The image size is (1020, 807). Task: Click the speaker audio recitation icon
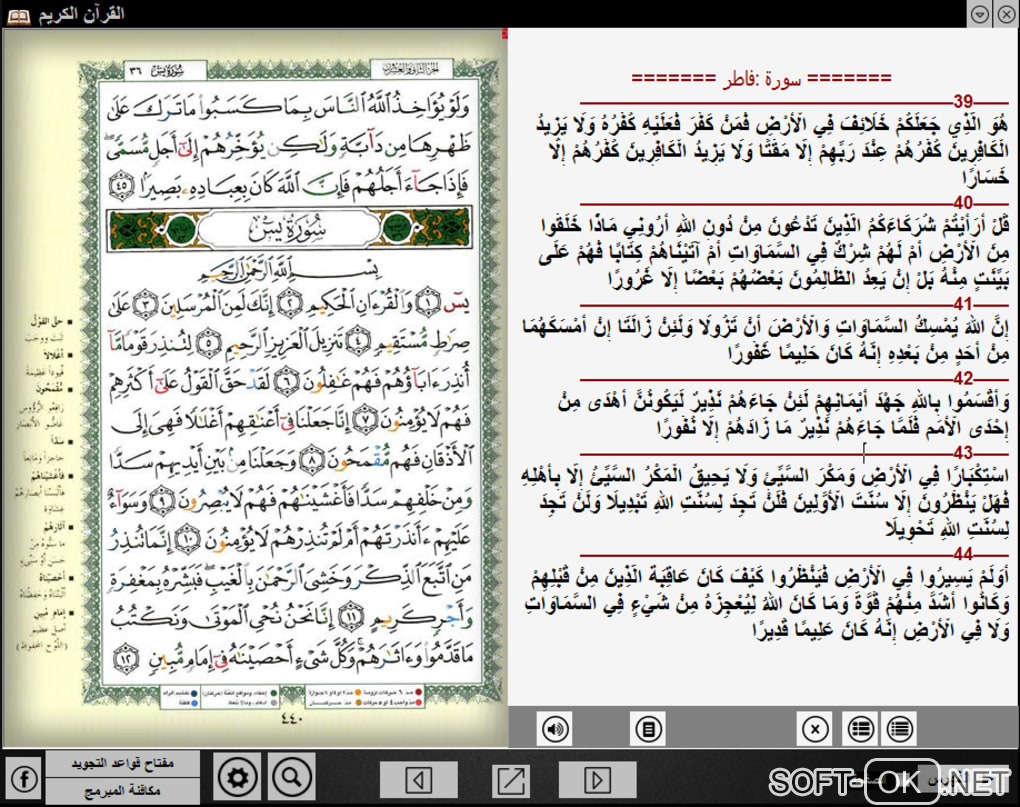555,729
